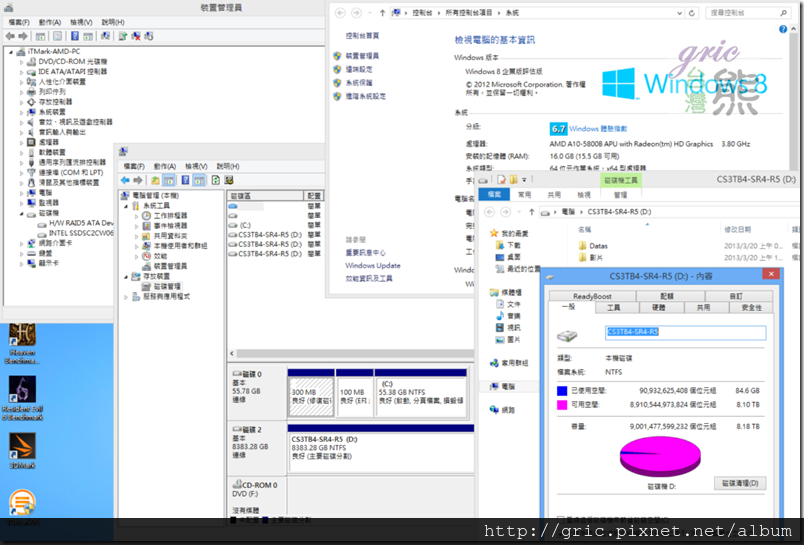804x545 pixels.
Task: Open 檔案(F) menu in Device Manager
Action: click(x=19, y=22)
